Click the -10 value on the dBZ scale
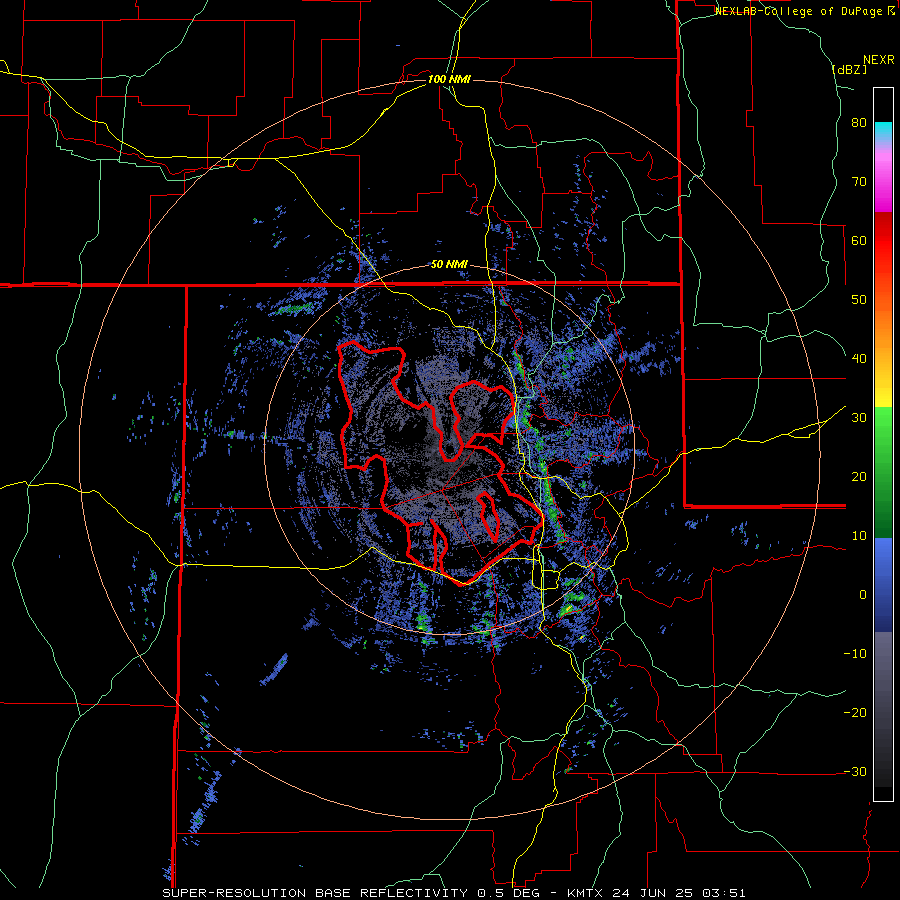 (x=855, y=653)
